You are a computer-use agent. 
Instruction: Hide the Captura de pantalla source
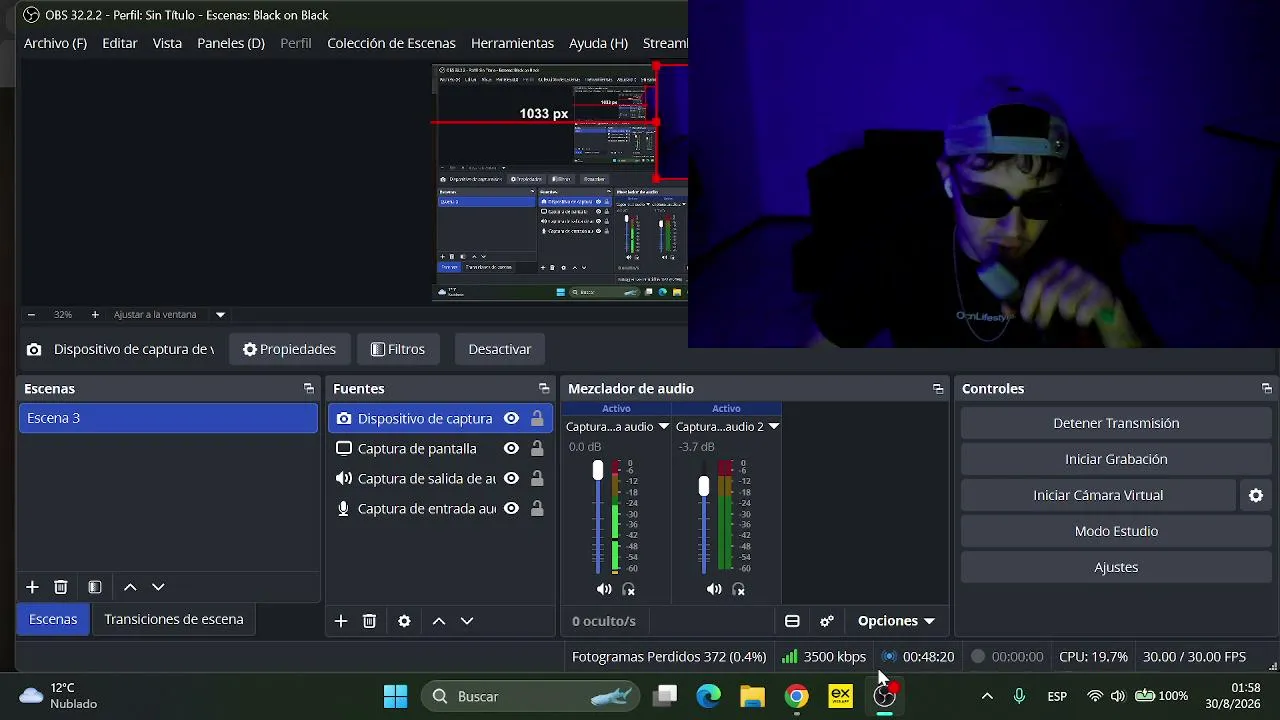[511, 449]
